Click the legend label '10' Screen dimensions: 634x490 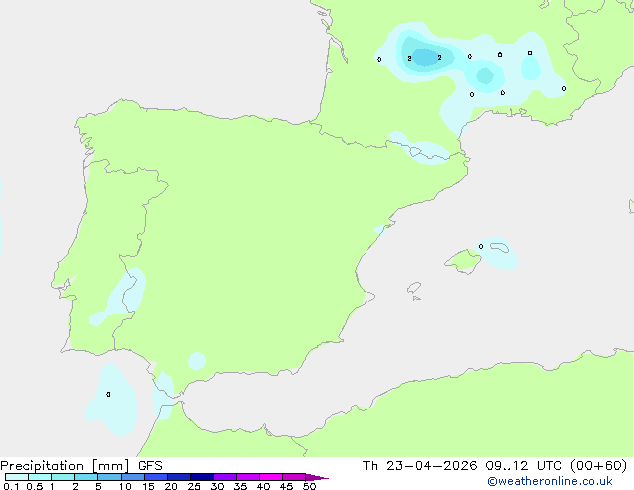click(125, 486)
